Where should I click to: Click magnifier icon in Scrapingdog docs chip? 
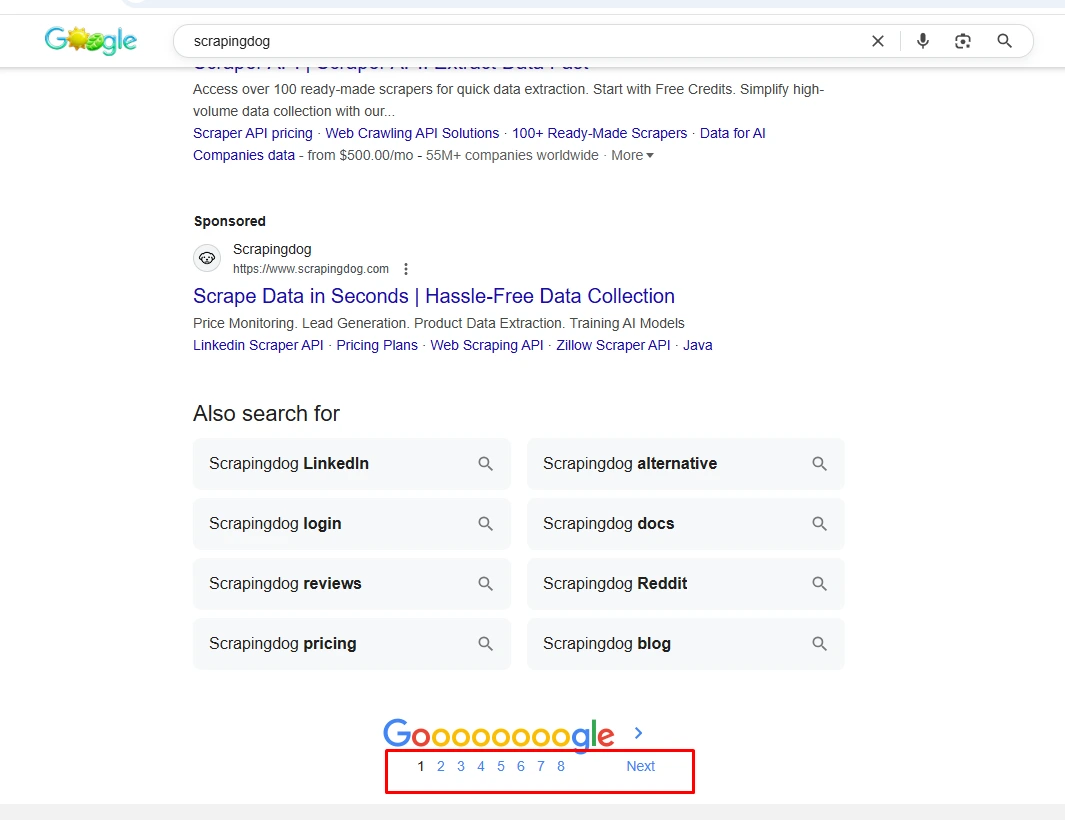(x=819, y=524)
